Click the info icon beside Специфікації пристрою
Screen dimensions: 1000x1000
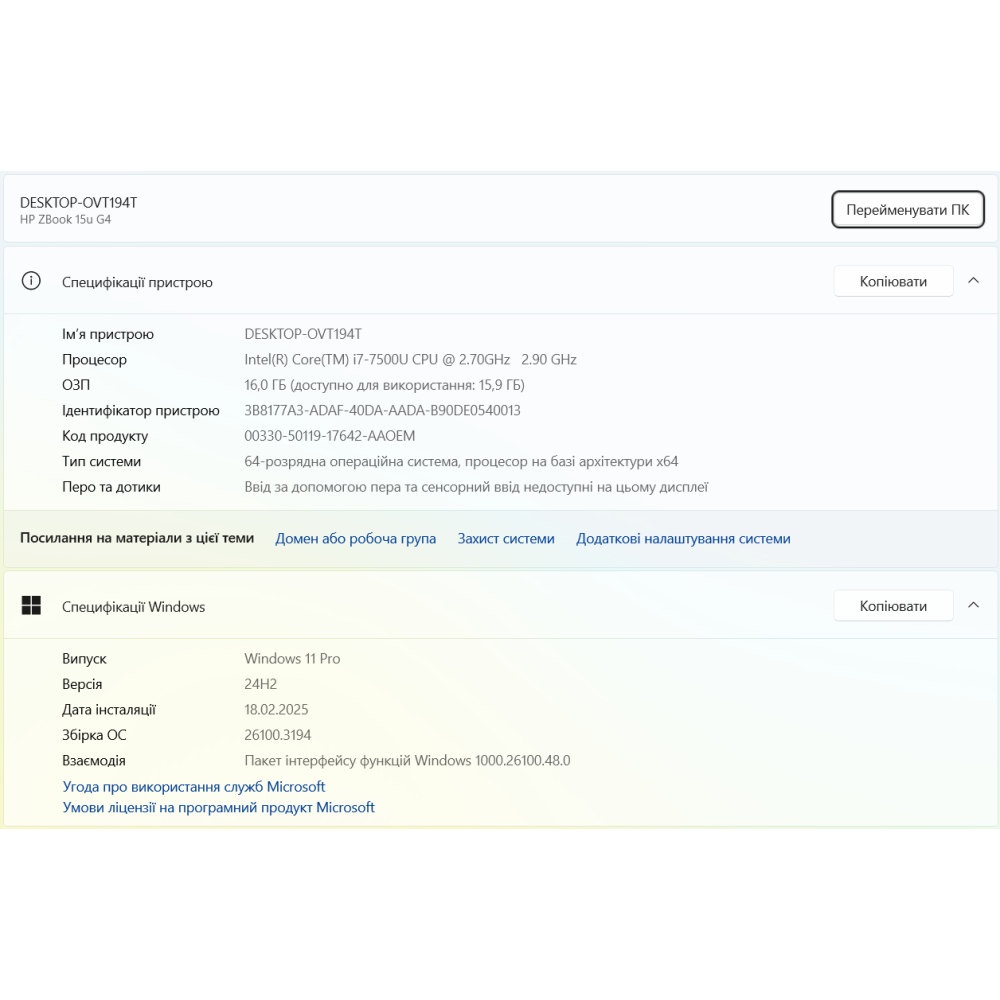31,281
